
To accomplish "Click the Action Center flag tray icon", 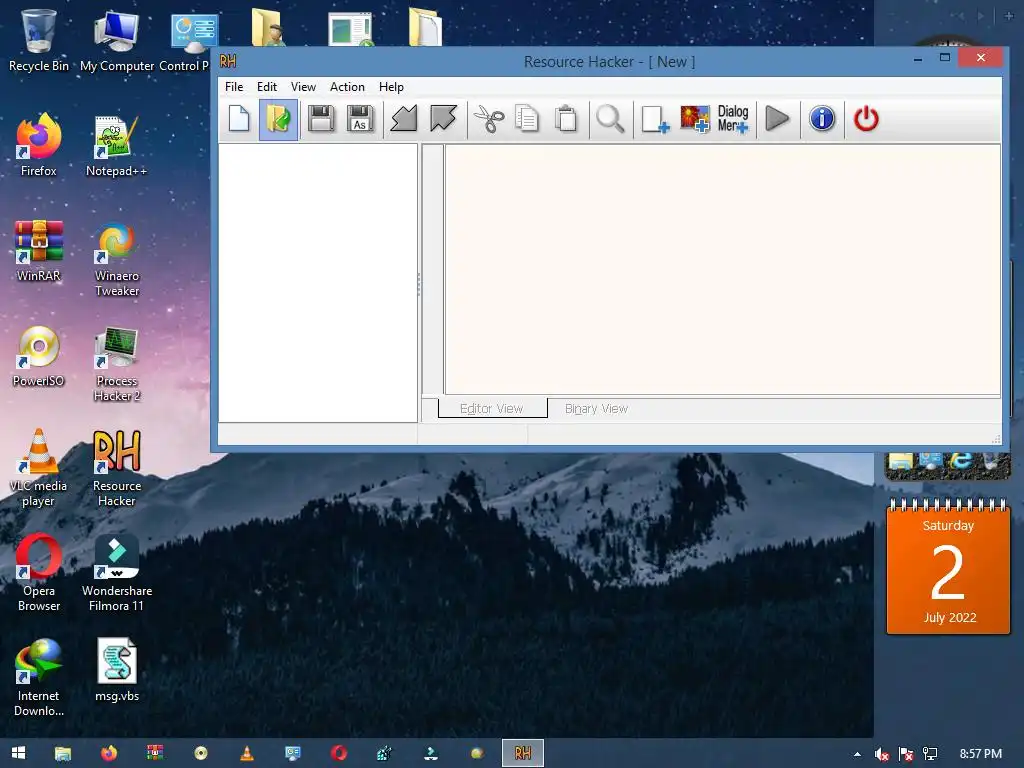I will [x=906, y=754].
